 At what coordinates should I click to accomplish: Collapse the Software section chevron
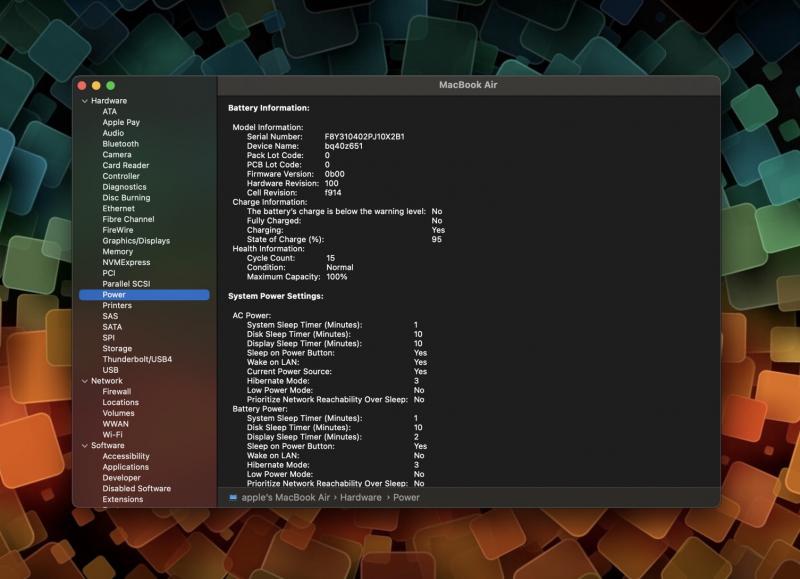85,446
